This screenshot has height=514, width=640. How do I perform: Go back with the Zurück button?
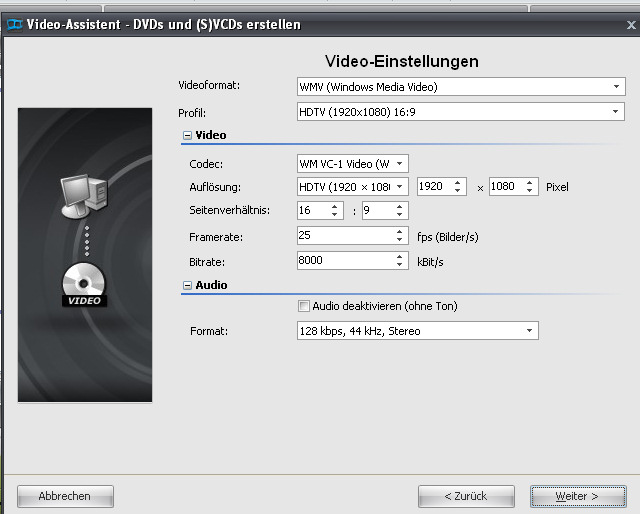(466, 496)
